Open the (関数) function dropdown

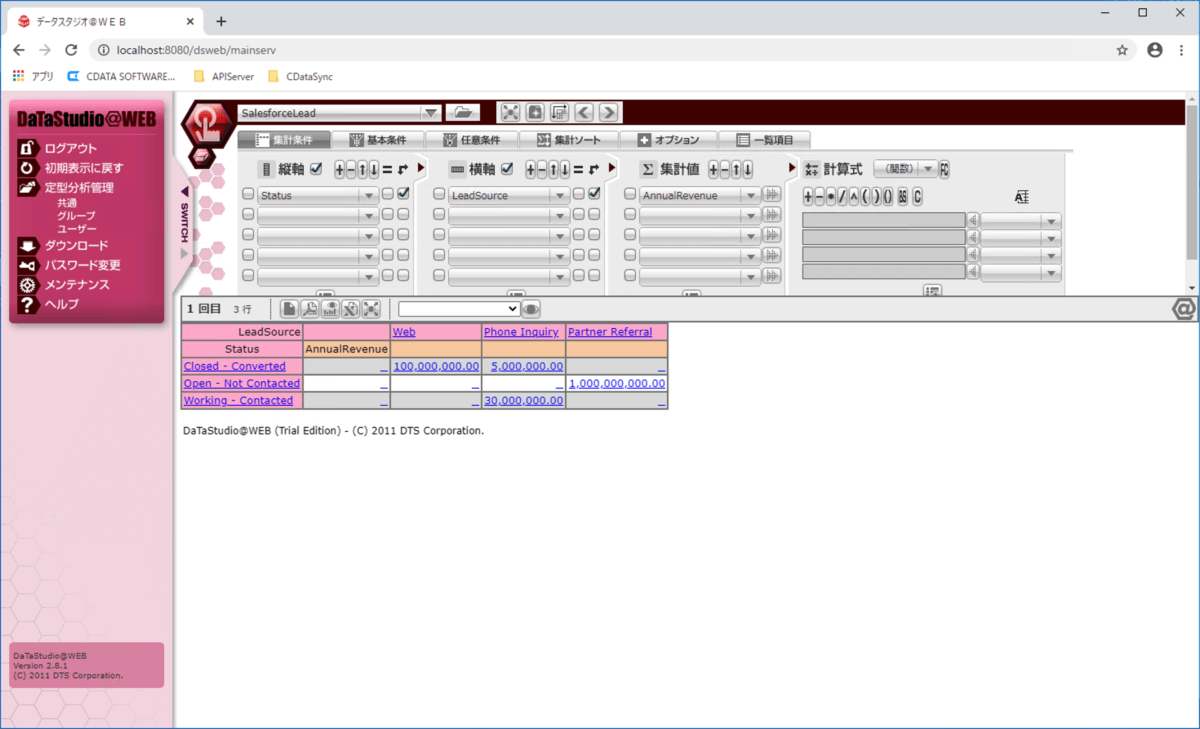point(905,169)
